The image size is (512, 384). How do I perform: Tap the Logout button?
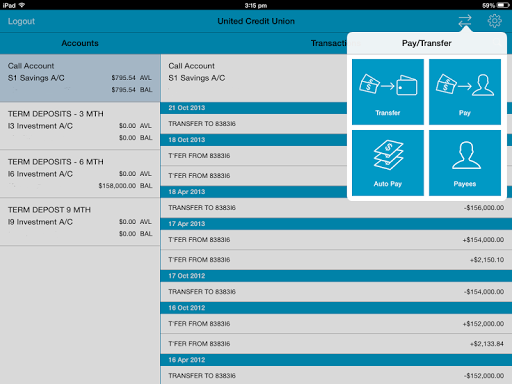[x=21, y=21]
